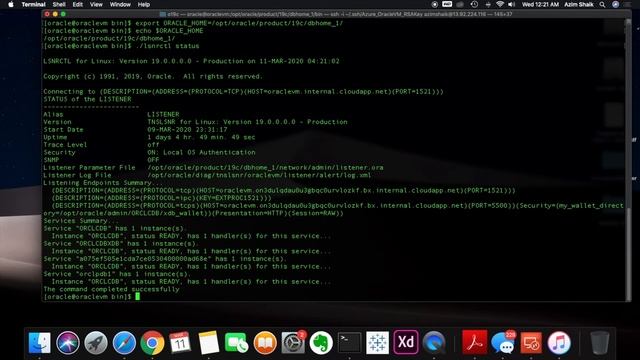
Task: Launch Google Chrome from the dock
Action: (152, 342)
